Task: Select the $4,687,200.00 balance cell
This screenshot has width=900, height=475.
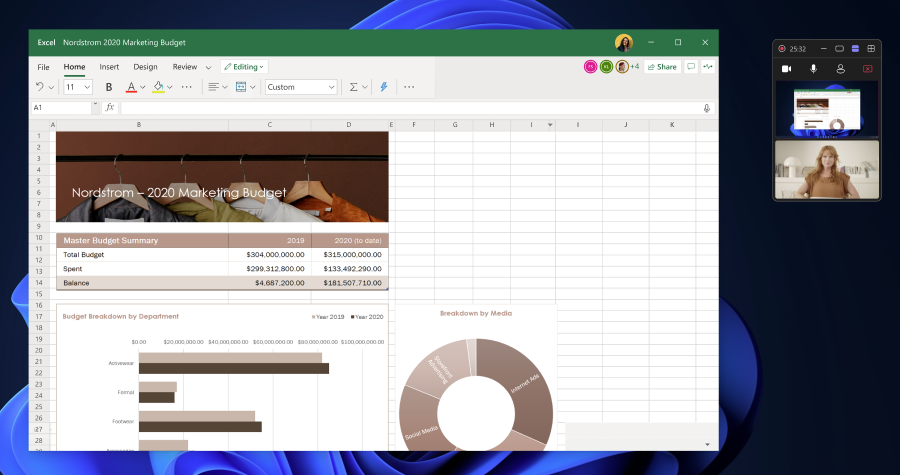Action: click(x=270, y=283)
